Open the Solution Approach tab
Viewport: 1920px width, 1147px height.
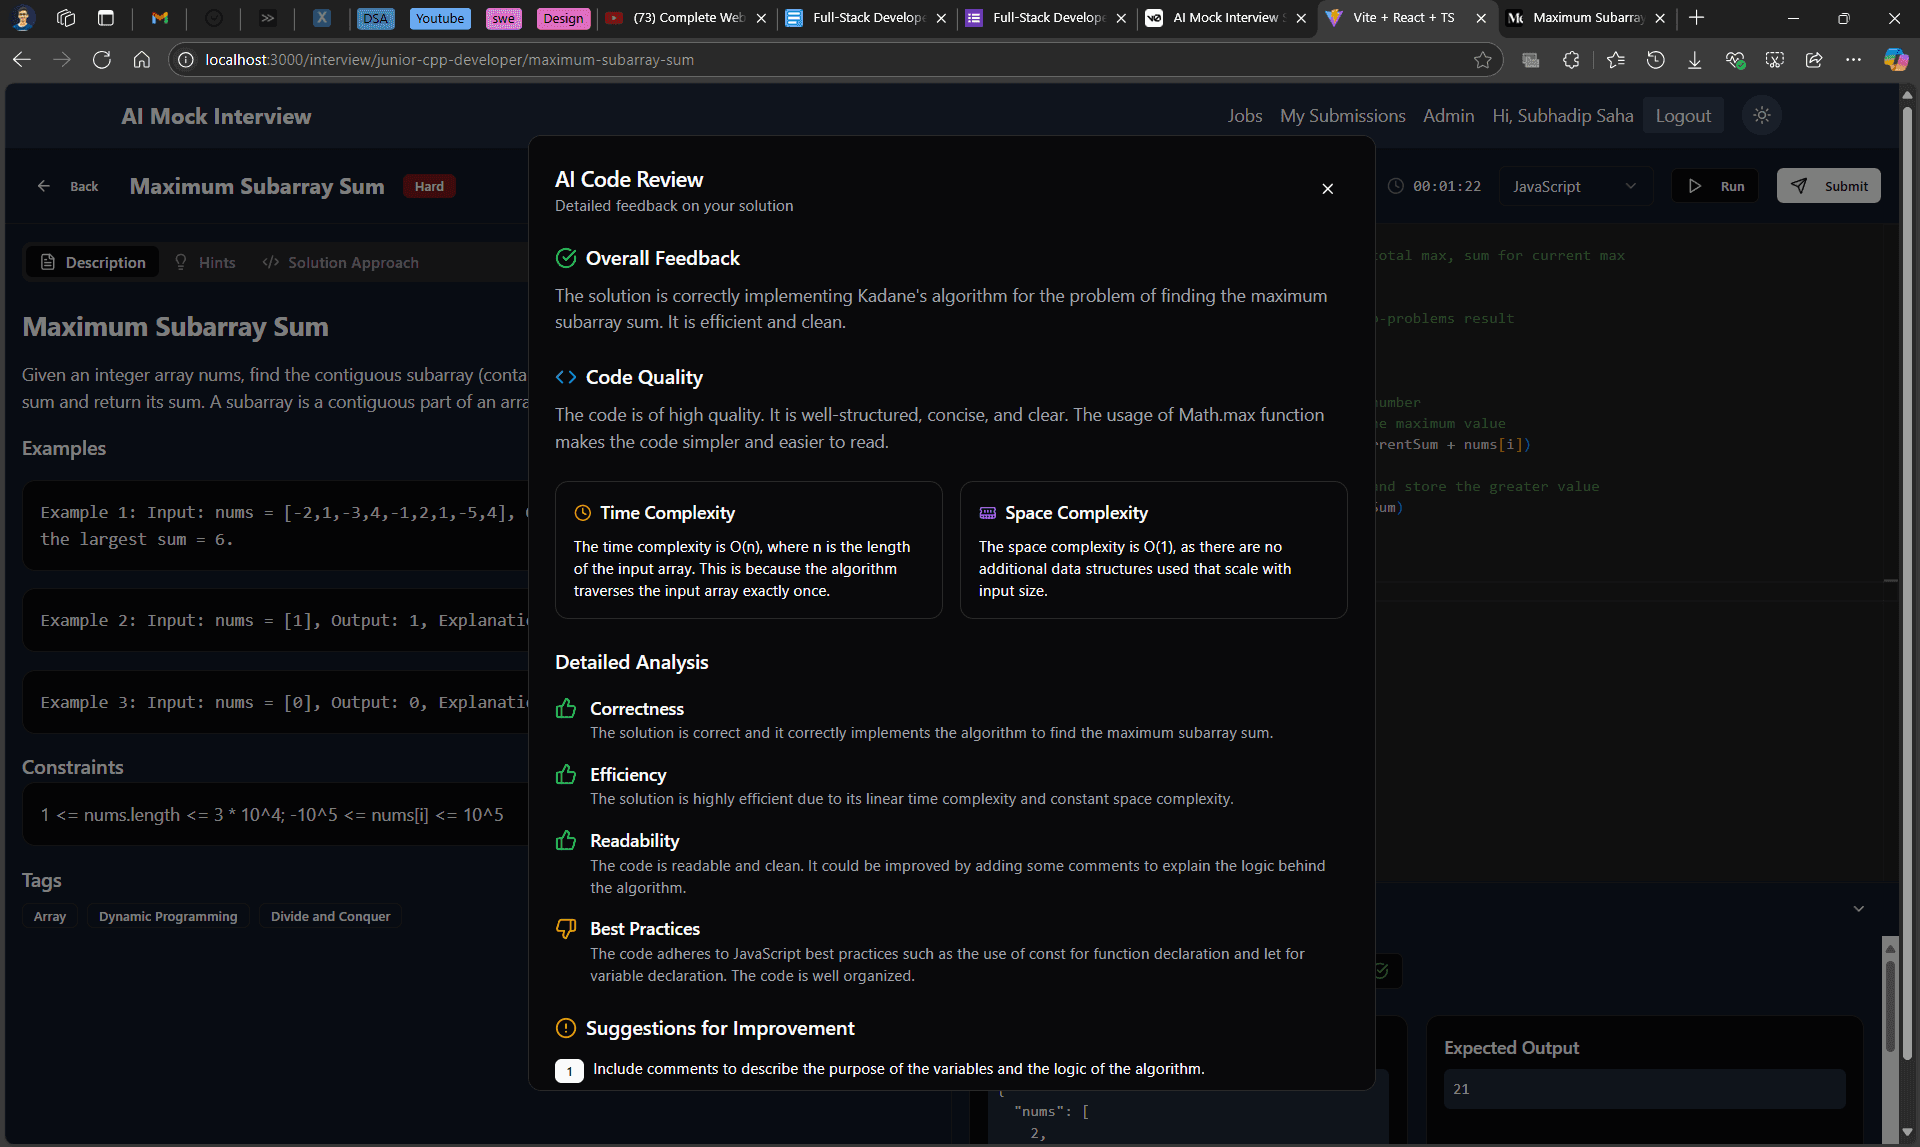pos(340,262)
